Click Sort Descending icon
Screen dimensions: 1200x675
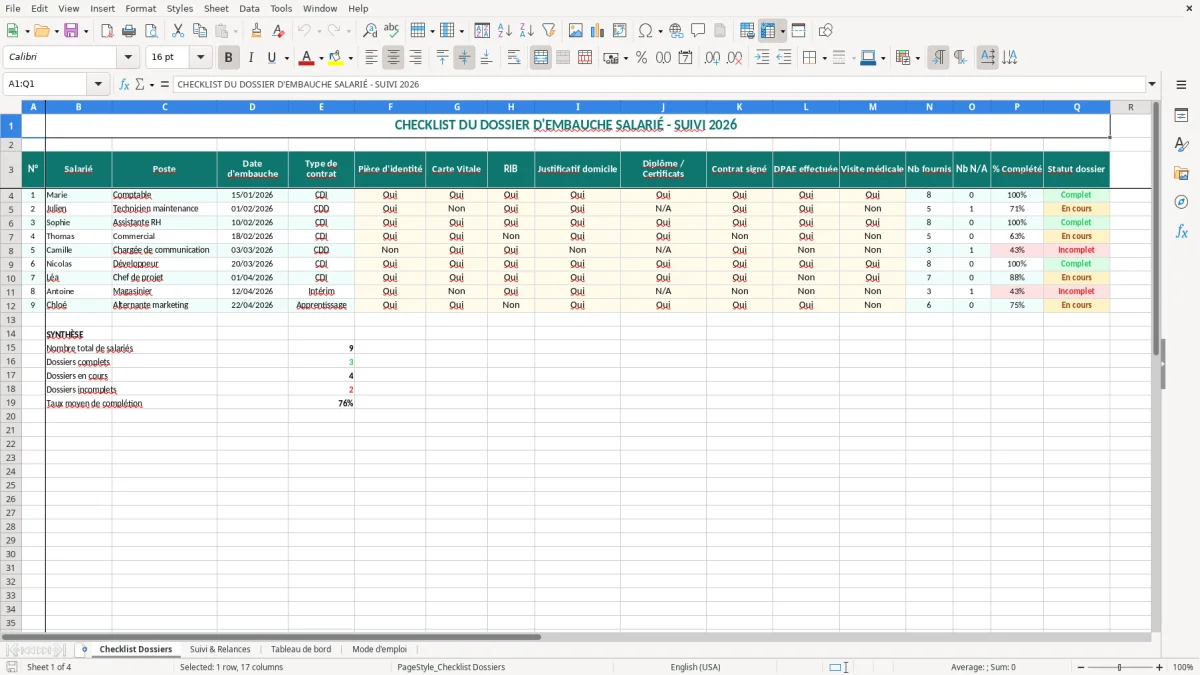click(527, 31)
